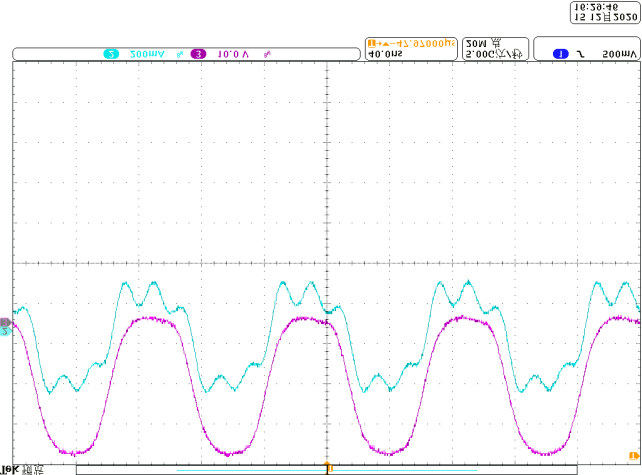642x475 pixels.
Task: Select the channel 3 ground marker on left edge
Action: point(5,322)
